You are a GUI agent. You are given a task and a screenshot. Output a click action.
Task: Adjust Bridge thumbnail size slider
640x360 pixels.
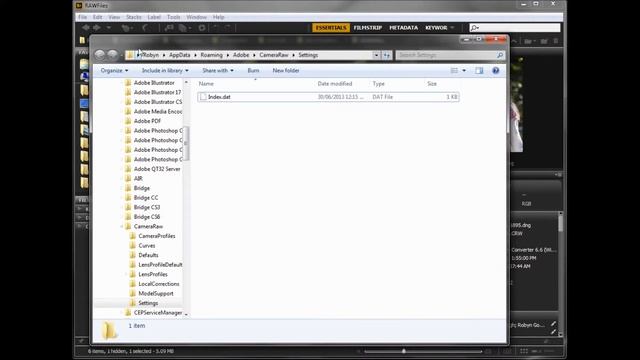(404, 351)
